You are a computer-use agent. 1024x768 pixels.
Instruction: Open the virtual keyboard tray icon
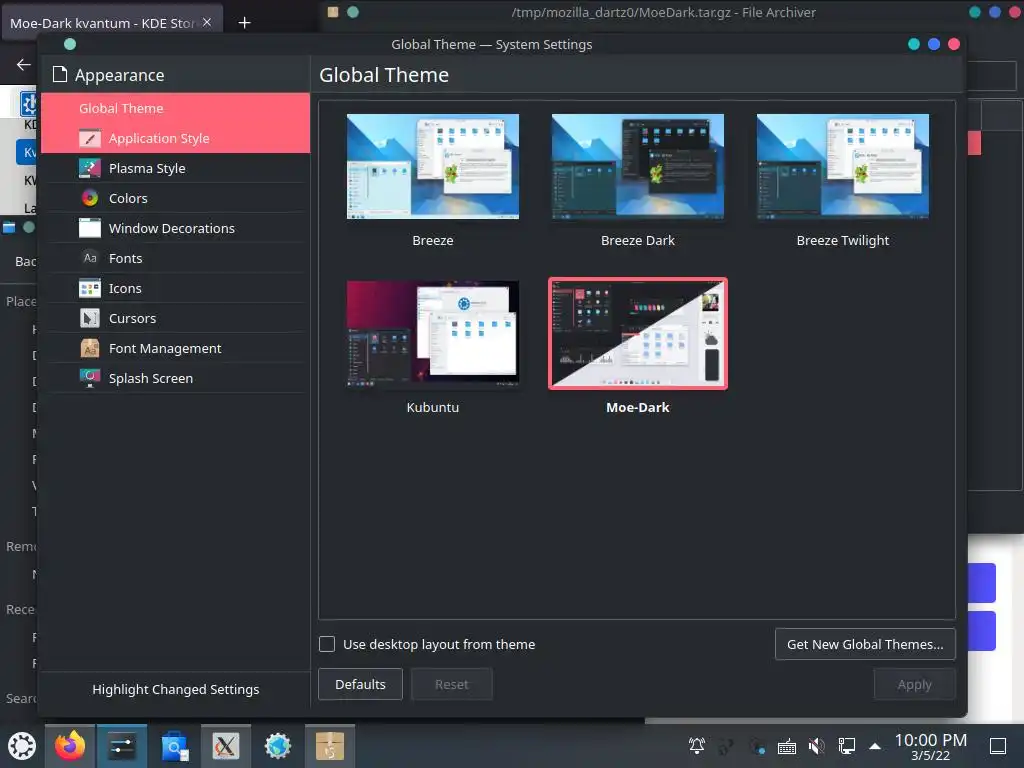point(787,746)
